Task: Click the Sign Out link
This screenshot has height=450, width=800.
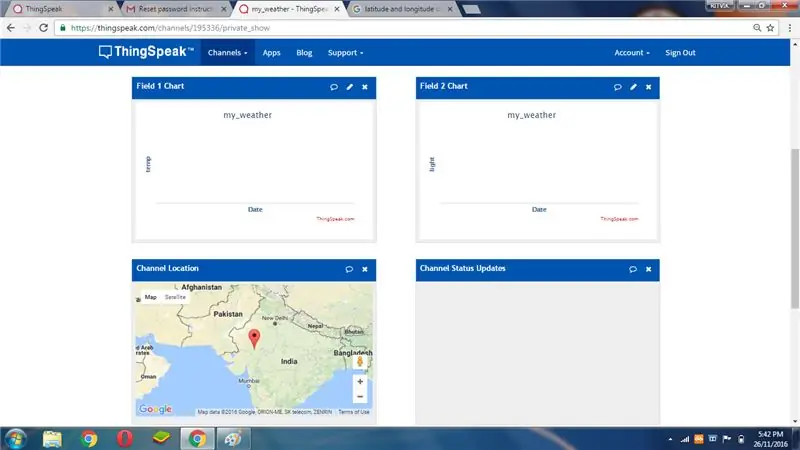Action: point(680,53)
